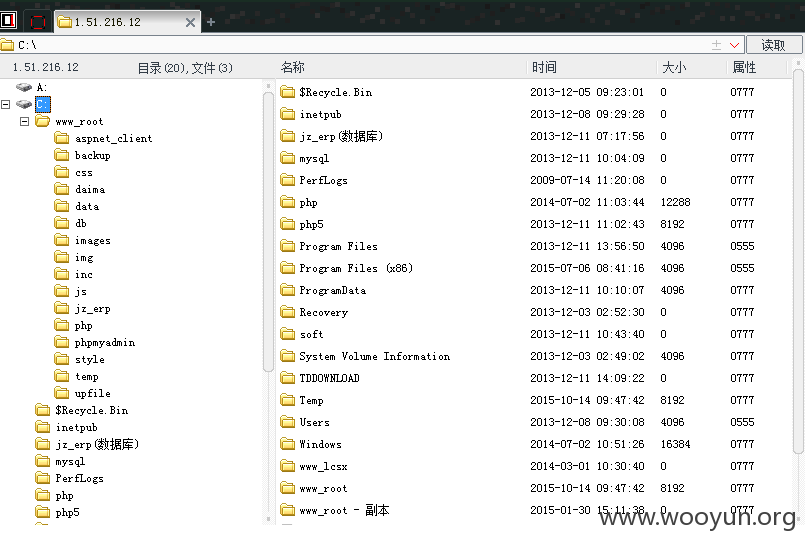Click the inetpub folder icon in the file list
Viewport: 805px width, 546px height.
[x=288, y=114]
